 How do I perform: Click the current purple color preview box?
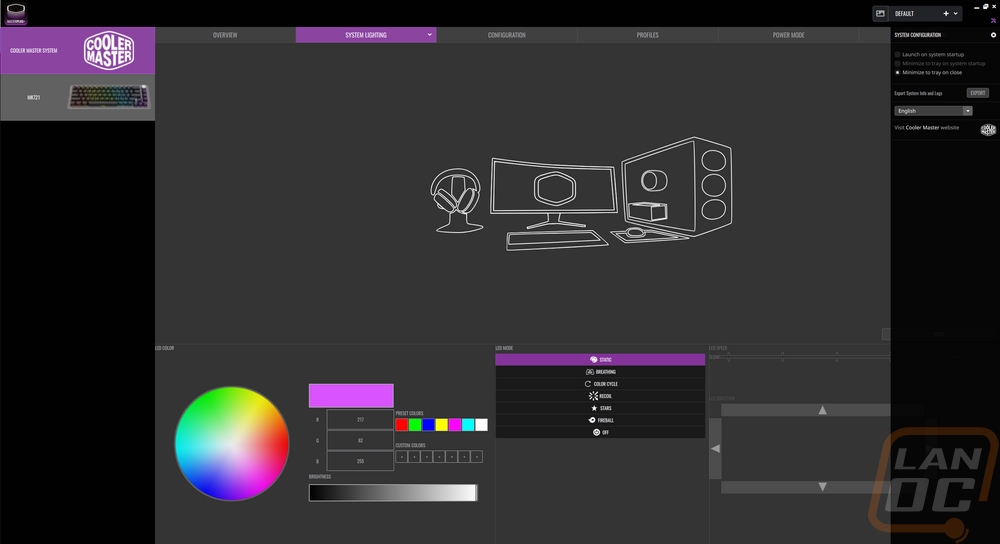(x=351, y=395)
